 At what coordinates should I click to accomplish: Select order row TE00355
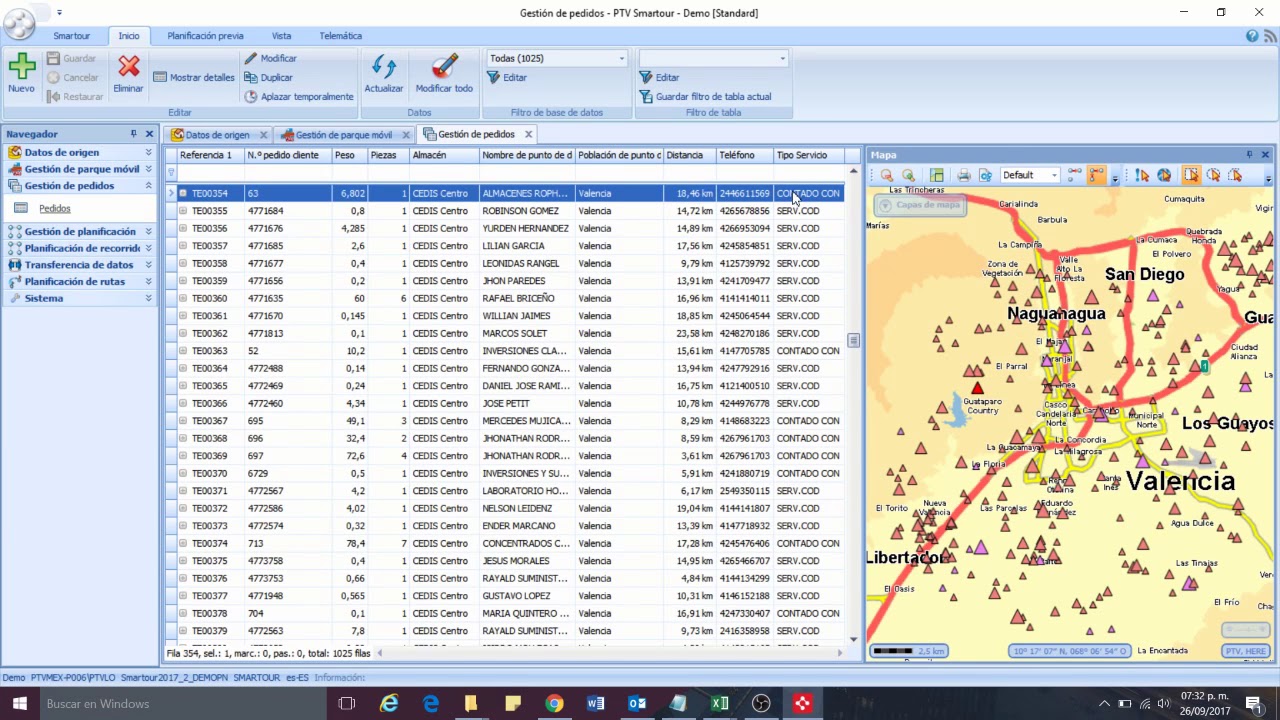[505, 211]
